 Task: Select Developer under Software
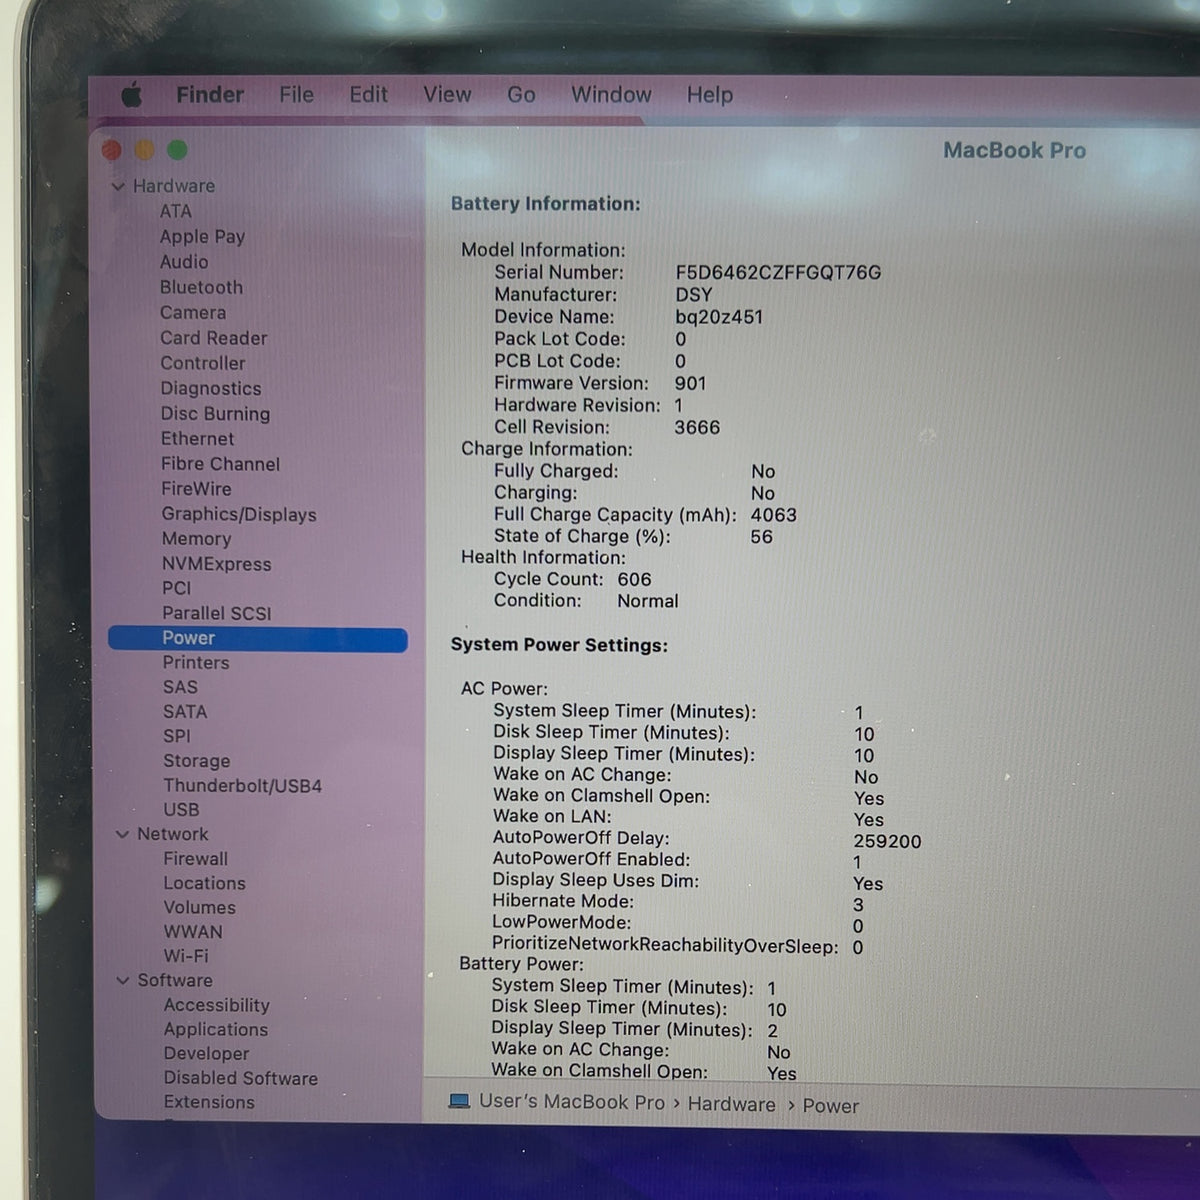207,1054
